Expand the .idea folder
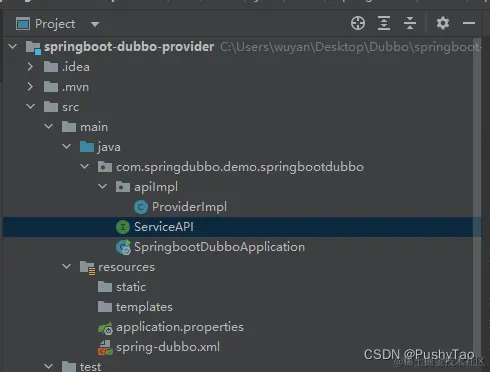This screenshot has height=372, width=490. click(x=30, y=67)
